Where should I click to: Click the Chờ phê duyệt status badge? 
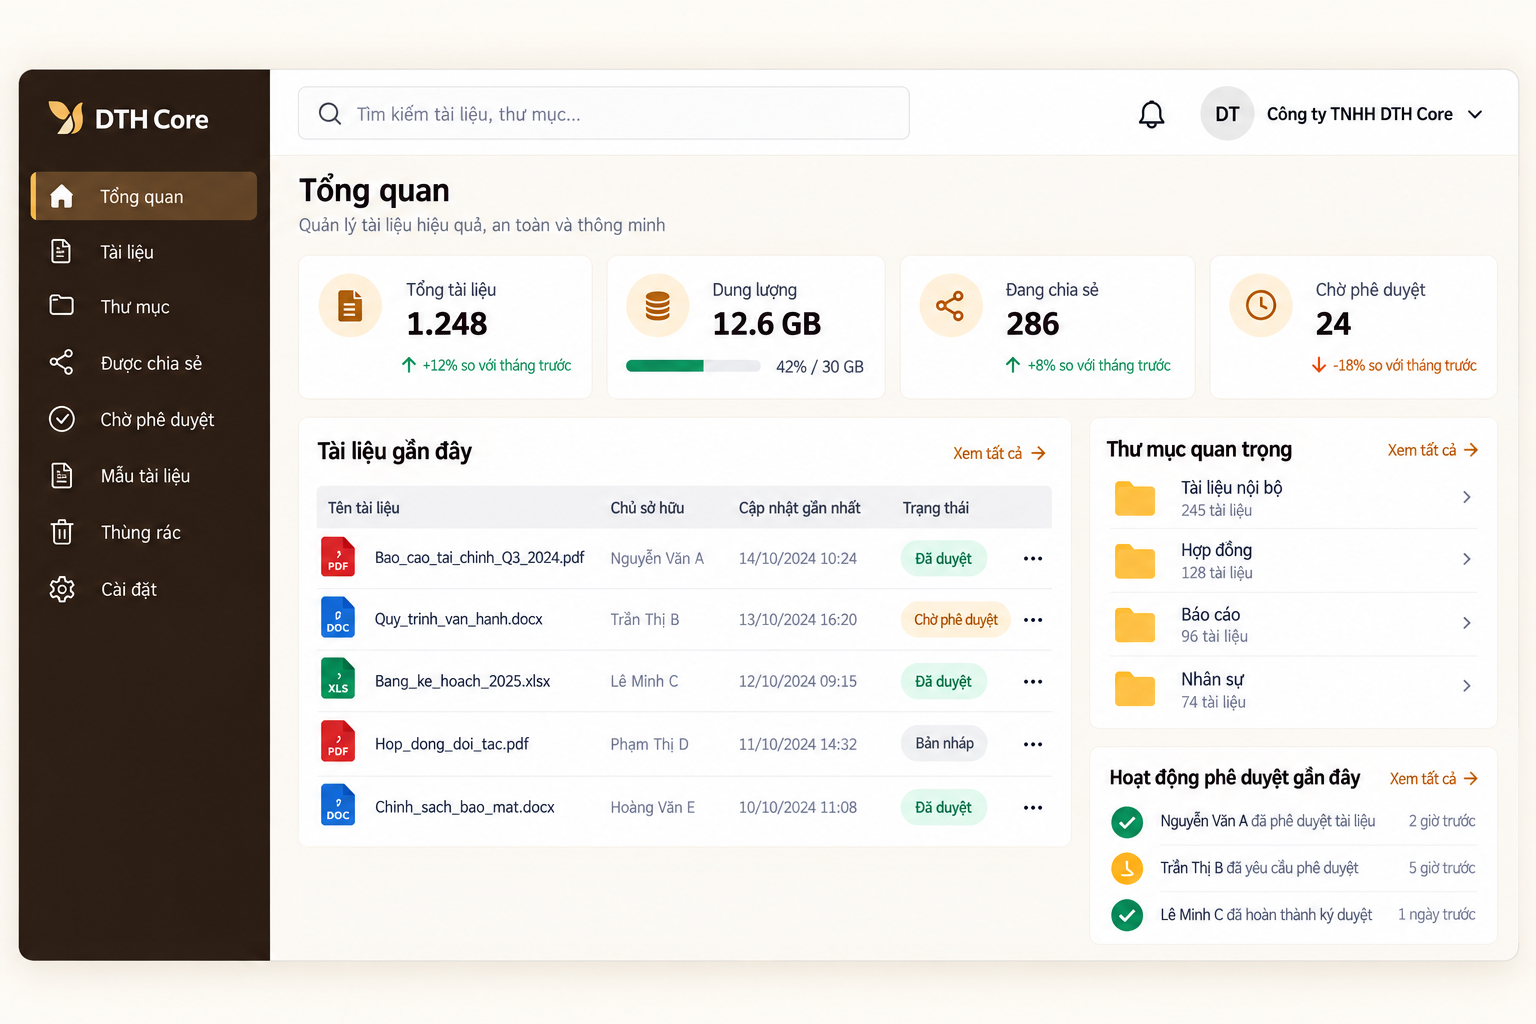(956, 620)
